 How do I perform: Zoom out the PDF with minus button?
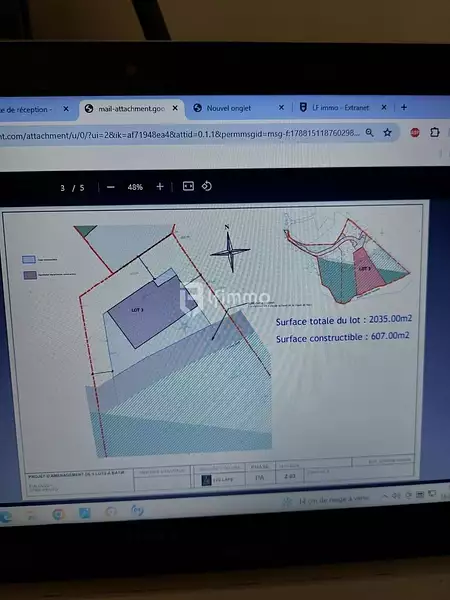[111, 187]
